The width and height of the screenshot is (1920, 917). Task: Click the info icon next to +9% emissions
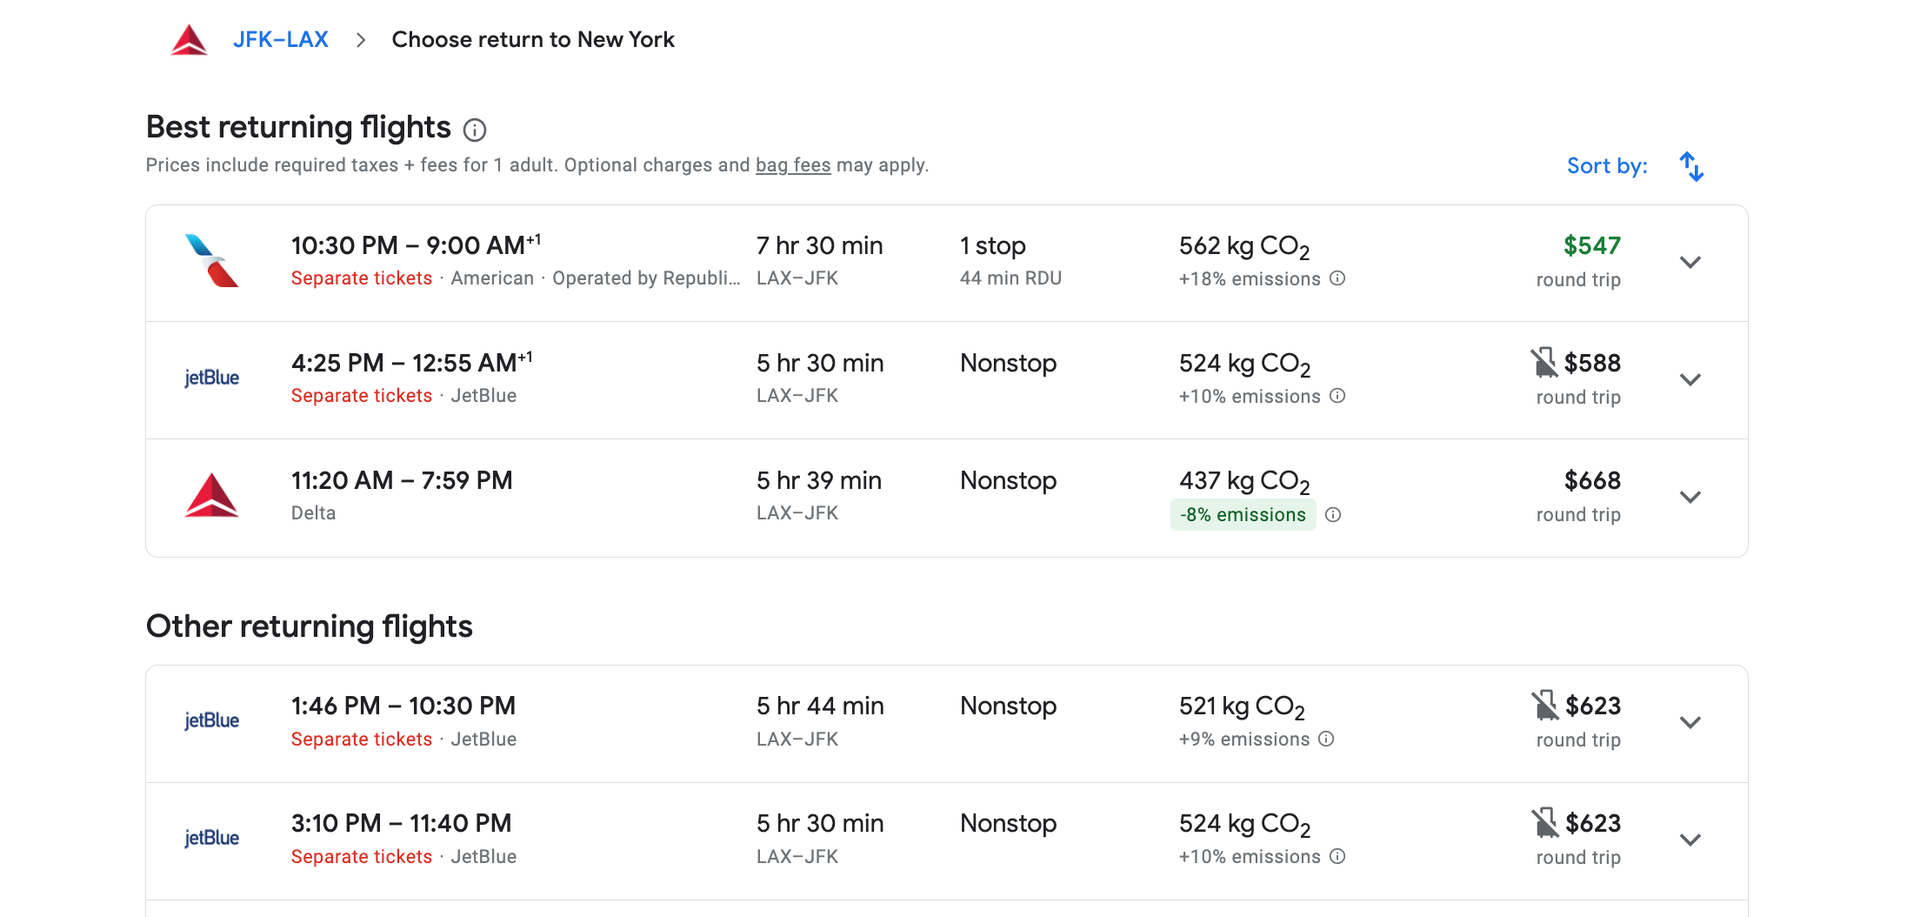[x=1326, y=740]
